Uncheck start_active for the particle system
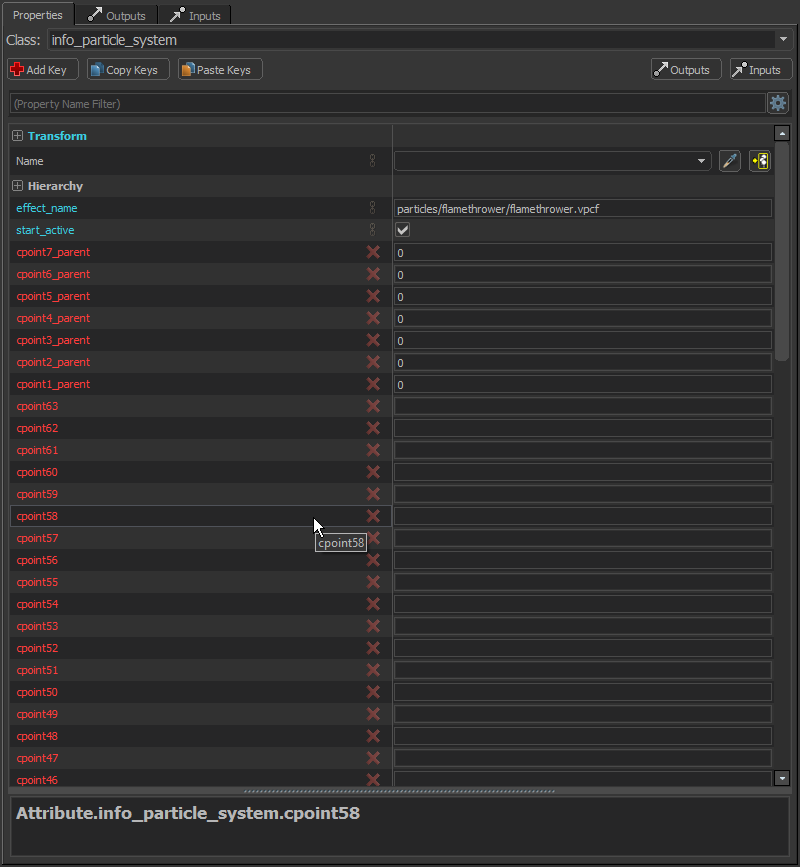 [402, 229]
